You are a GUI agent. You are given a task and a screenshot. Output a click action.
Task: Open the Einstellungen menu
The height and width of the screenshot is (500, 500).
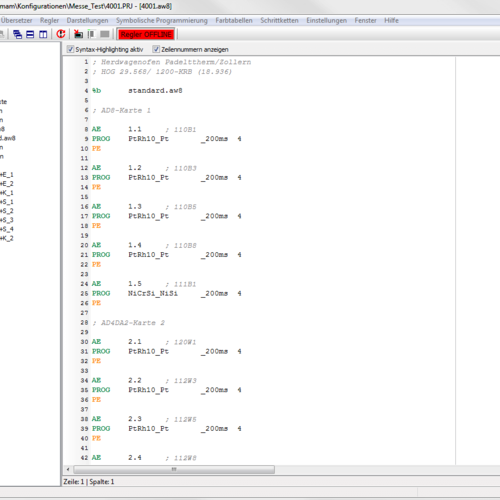(326, 20)
